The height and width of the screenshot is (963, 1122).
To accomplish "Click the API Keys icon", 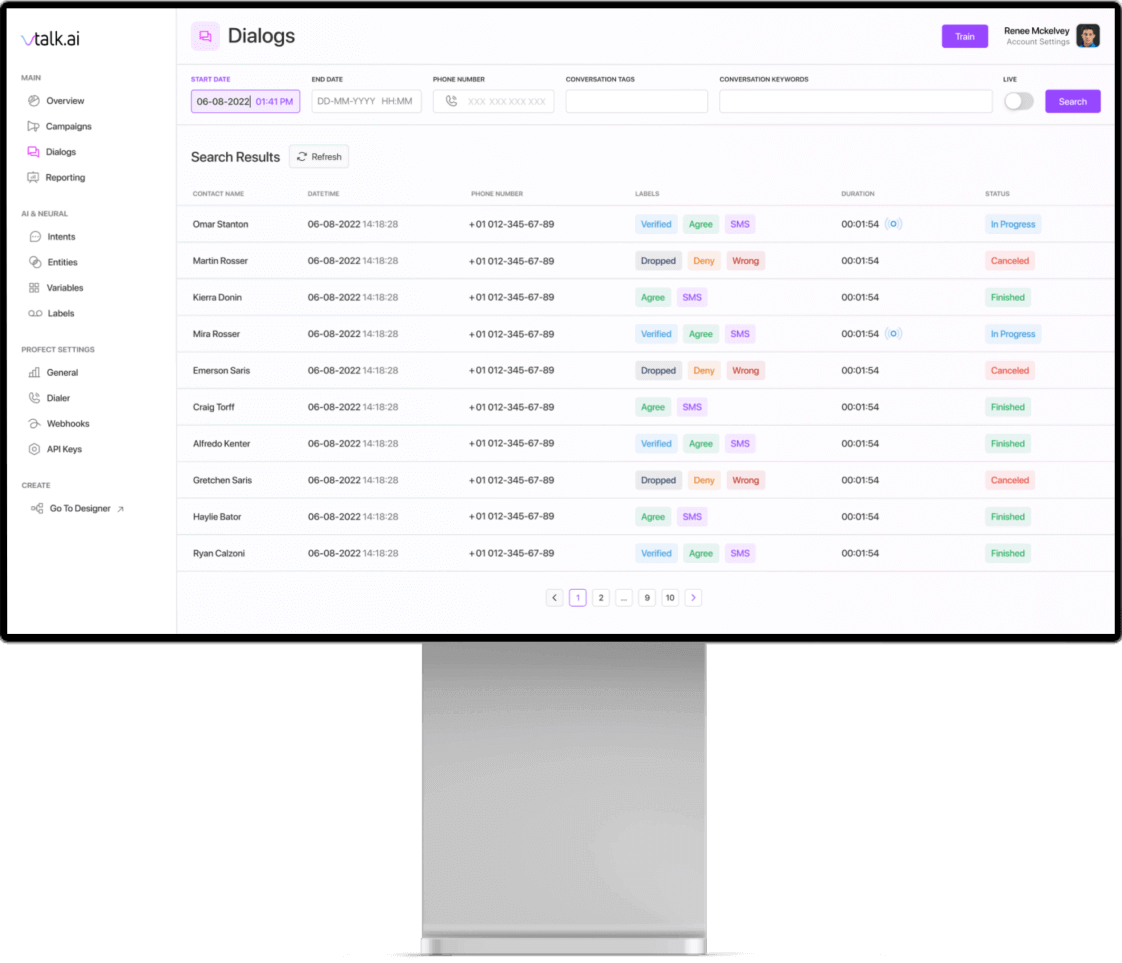I will point(34,449).
